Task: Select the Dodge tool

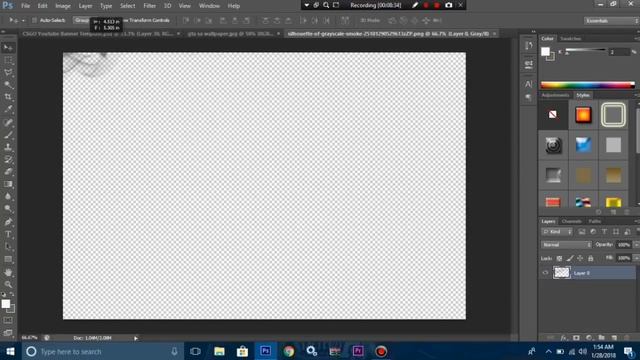Action: pyautogui.click(x=8, y=209)
